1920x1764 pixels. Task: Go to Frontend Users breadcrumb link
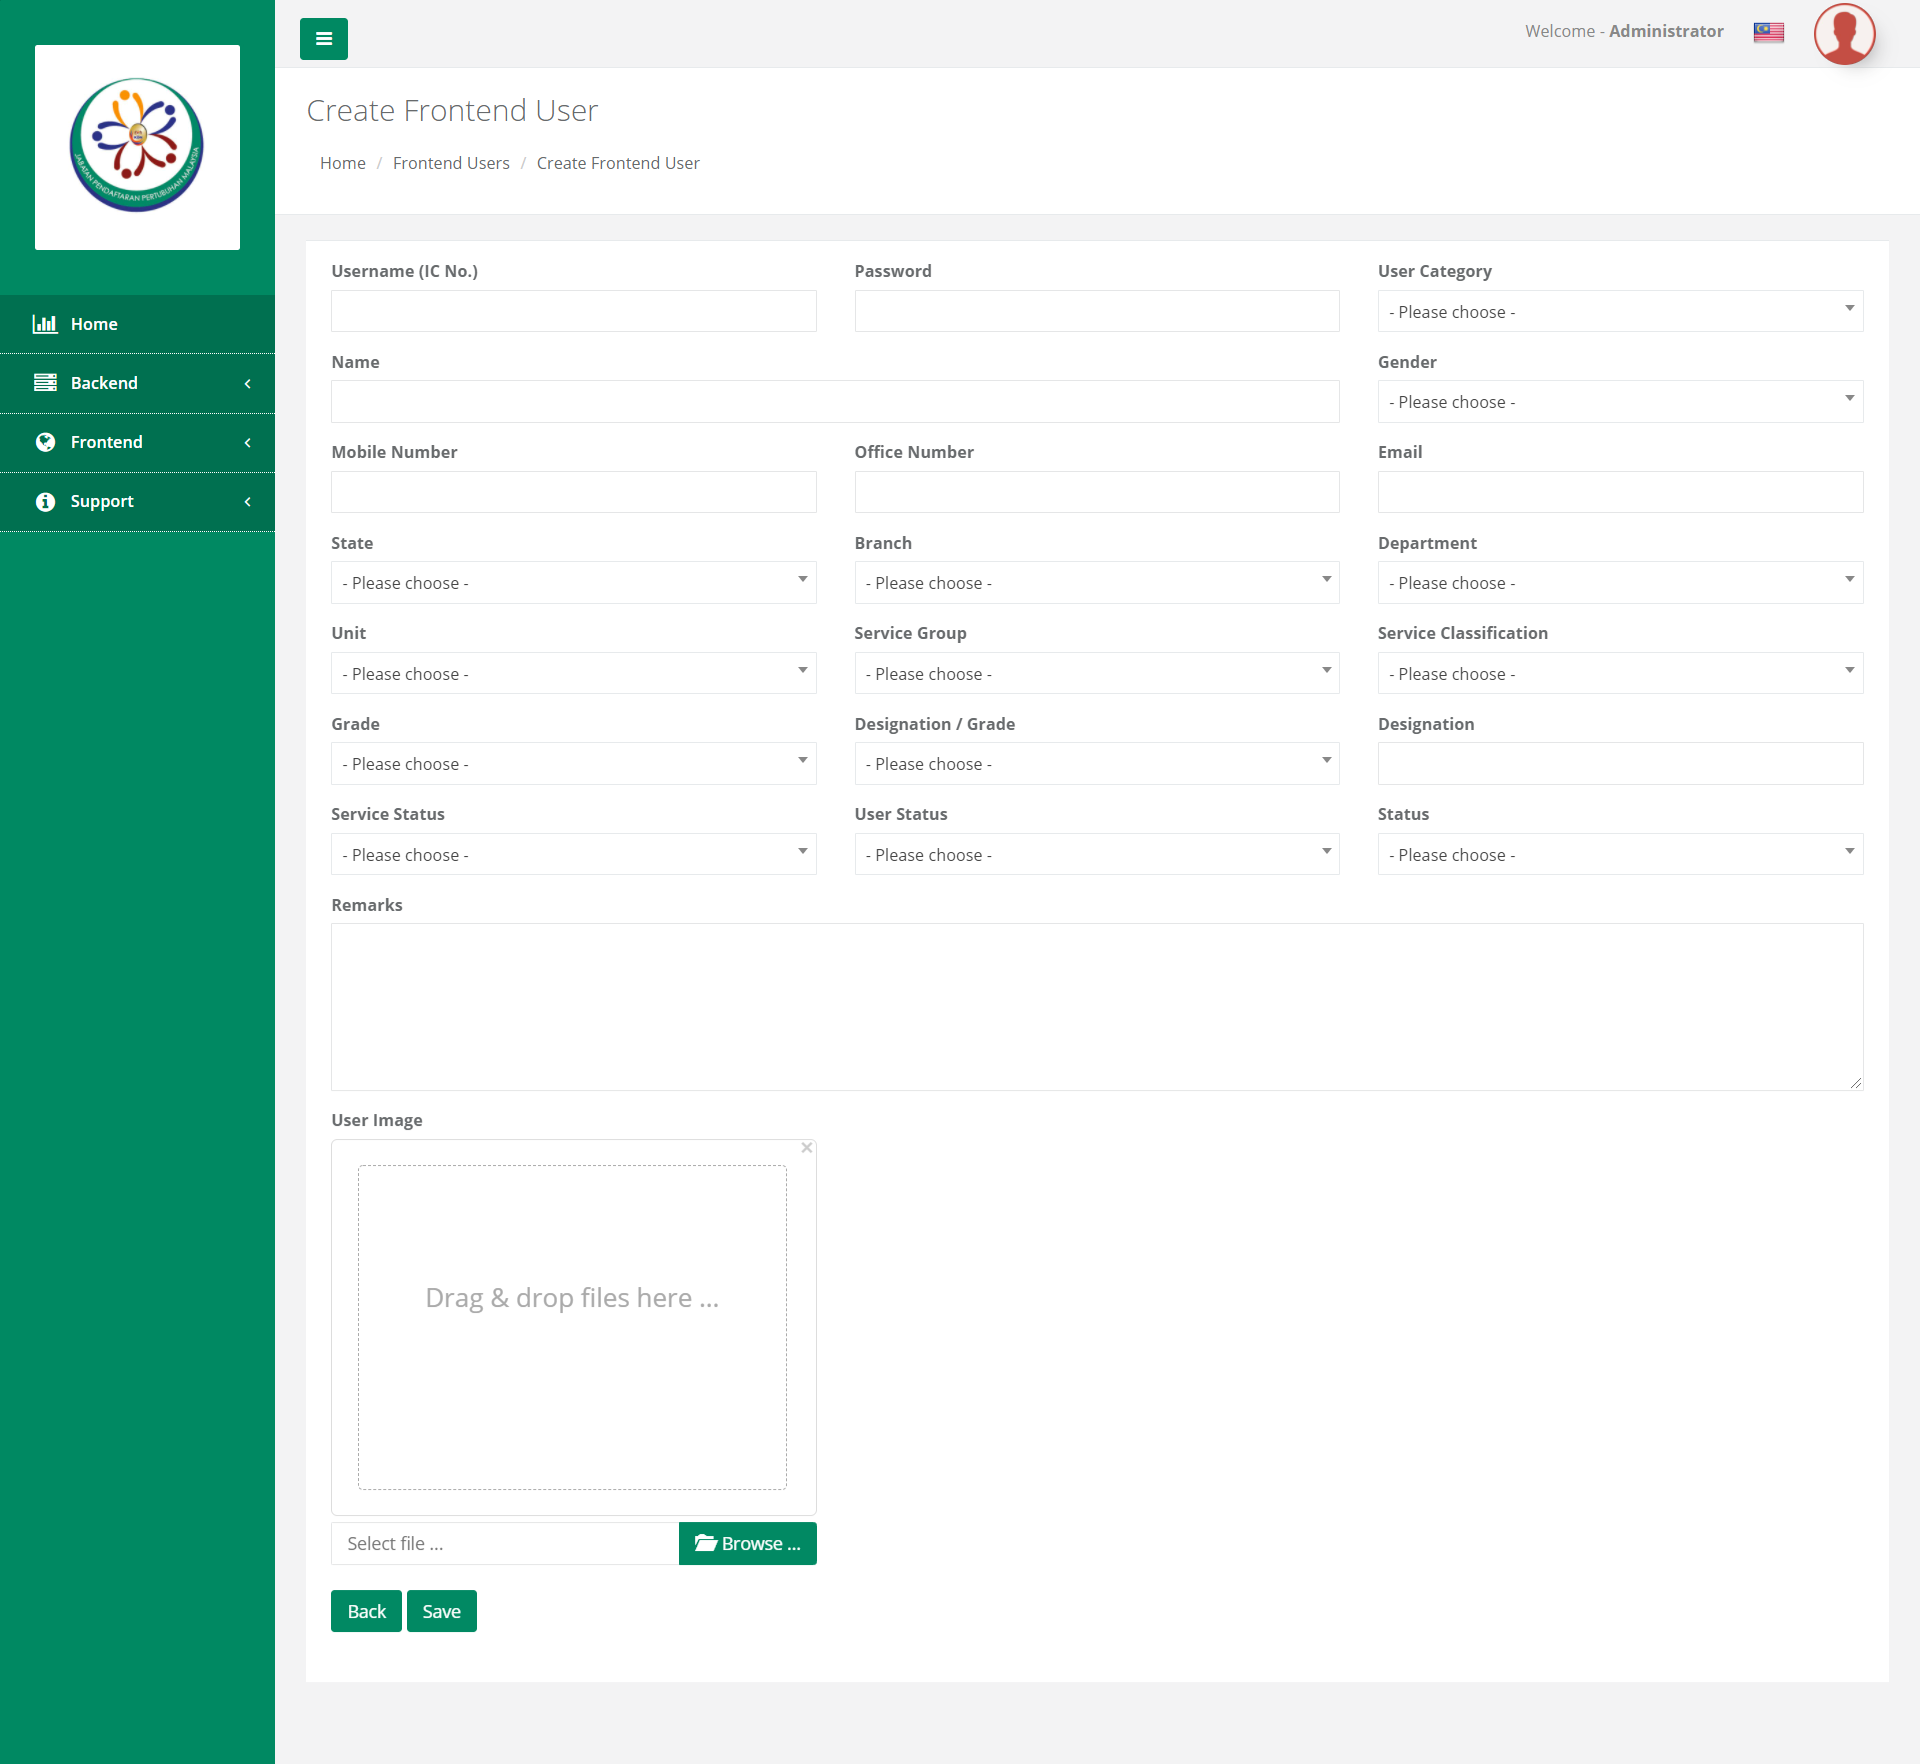point(450,163)
